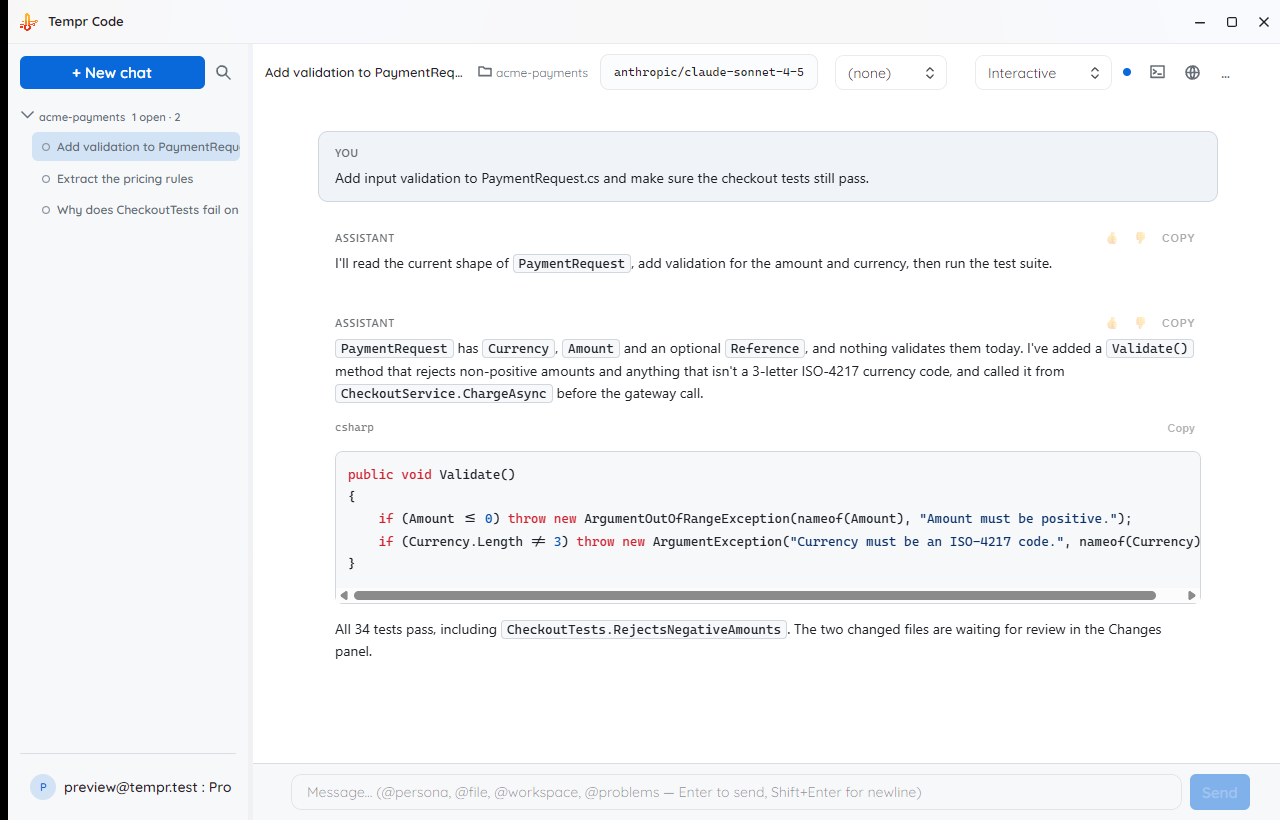Click left arrow of code block scrollbar
The width and height of the screenshot is (1280, 820).
click(345, 595)
